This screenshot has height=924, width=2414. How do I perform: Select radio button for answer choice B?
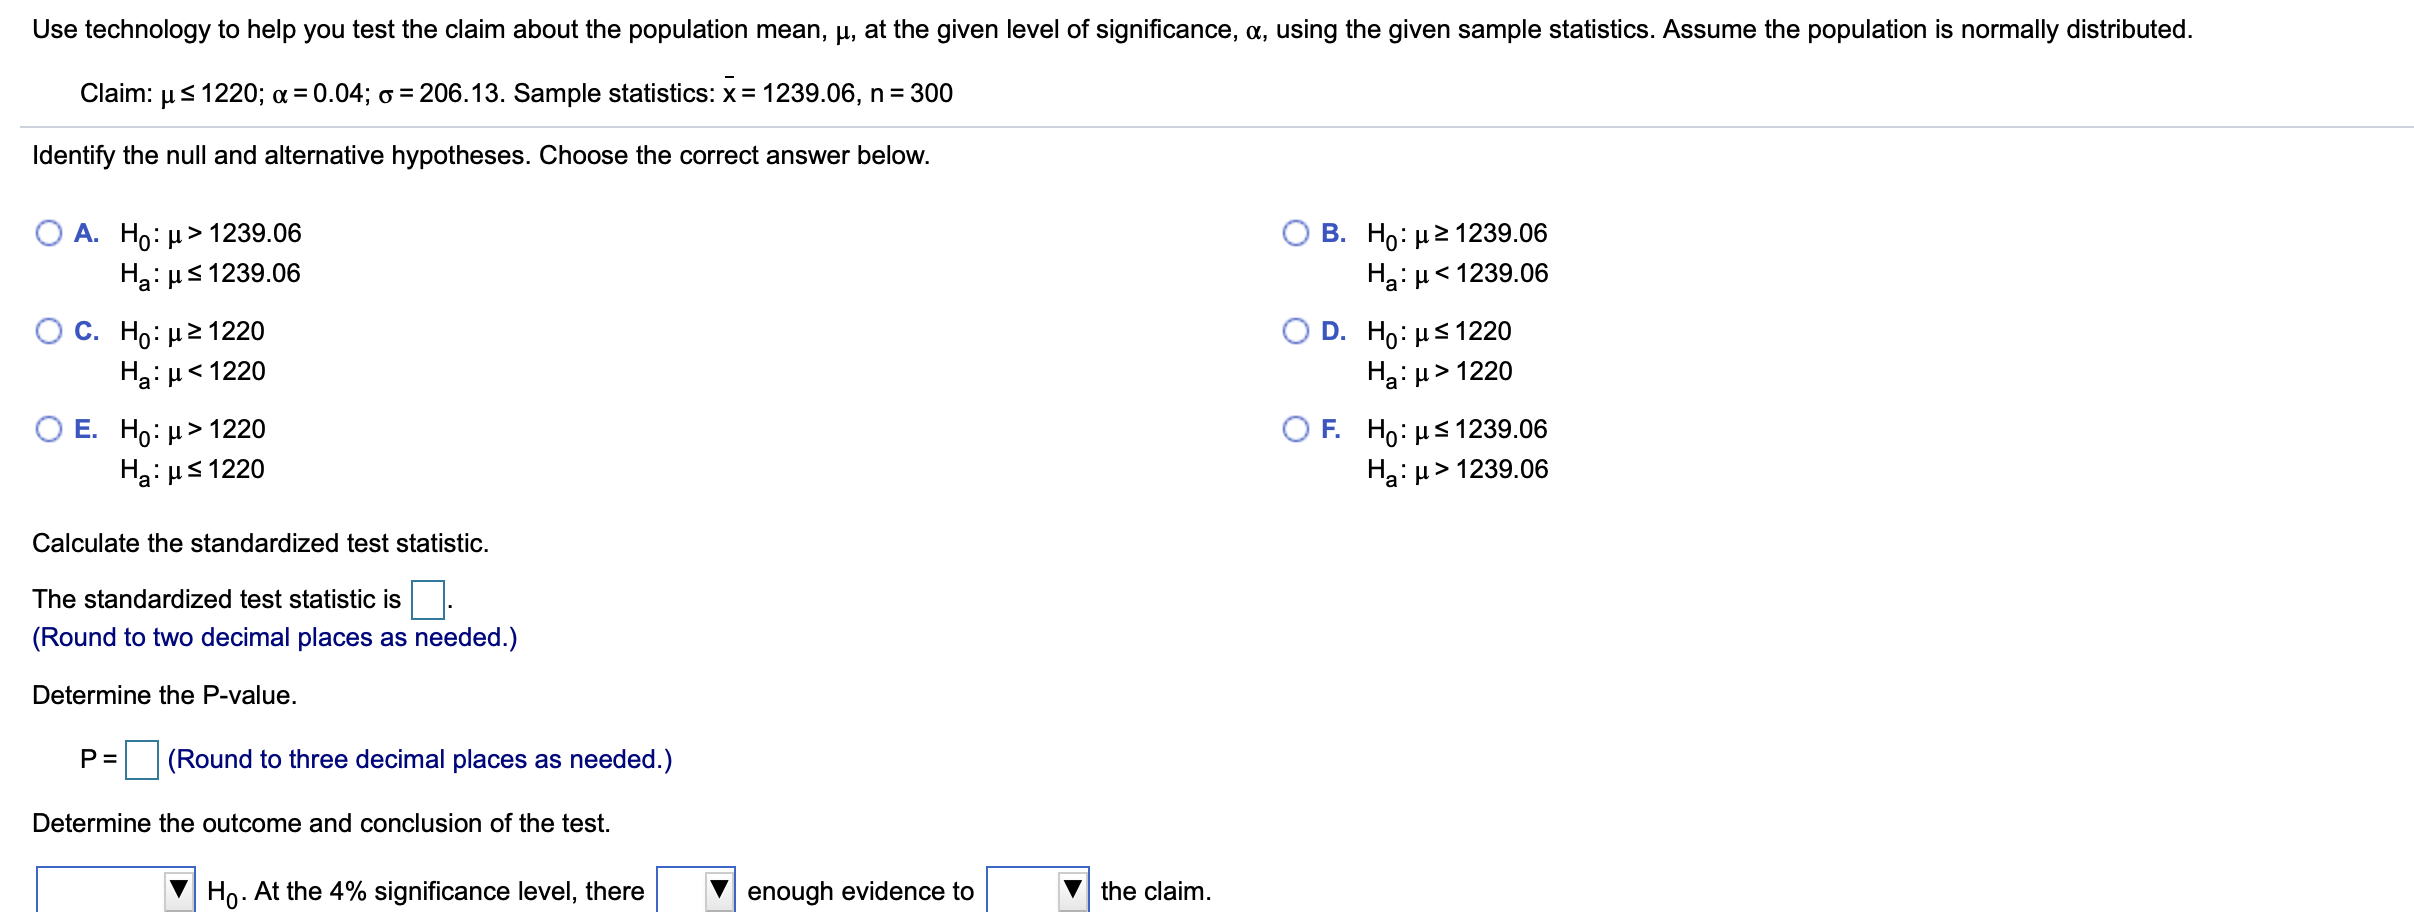pyautogui.click(x=1295, y=232)
